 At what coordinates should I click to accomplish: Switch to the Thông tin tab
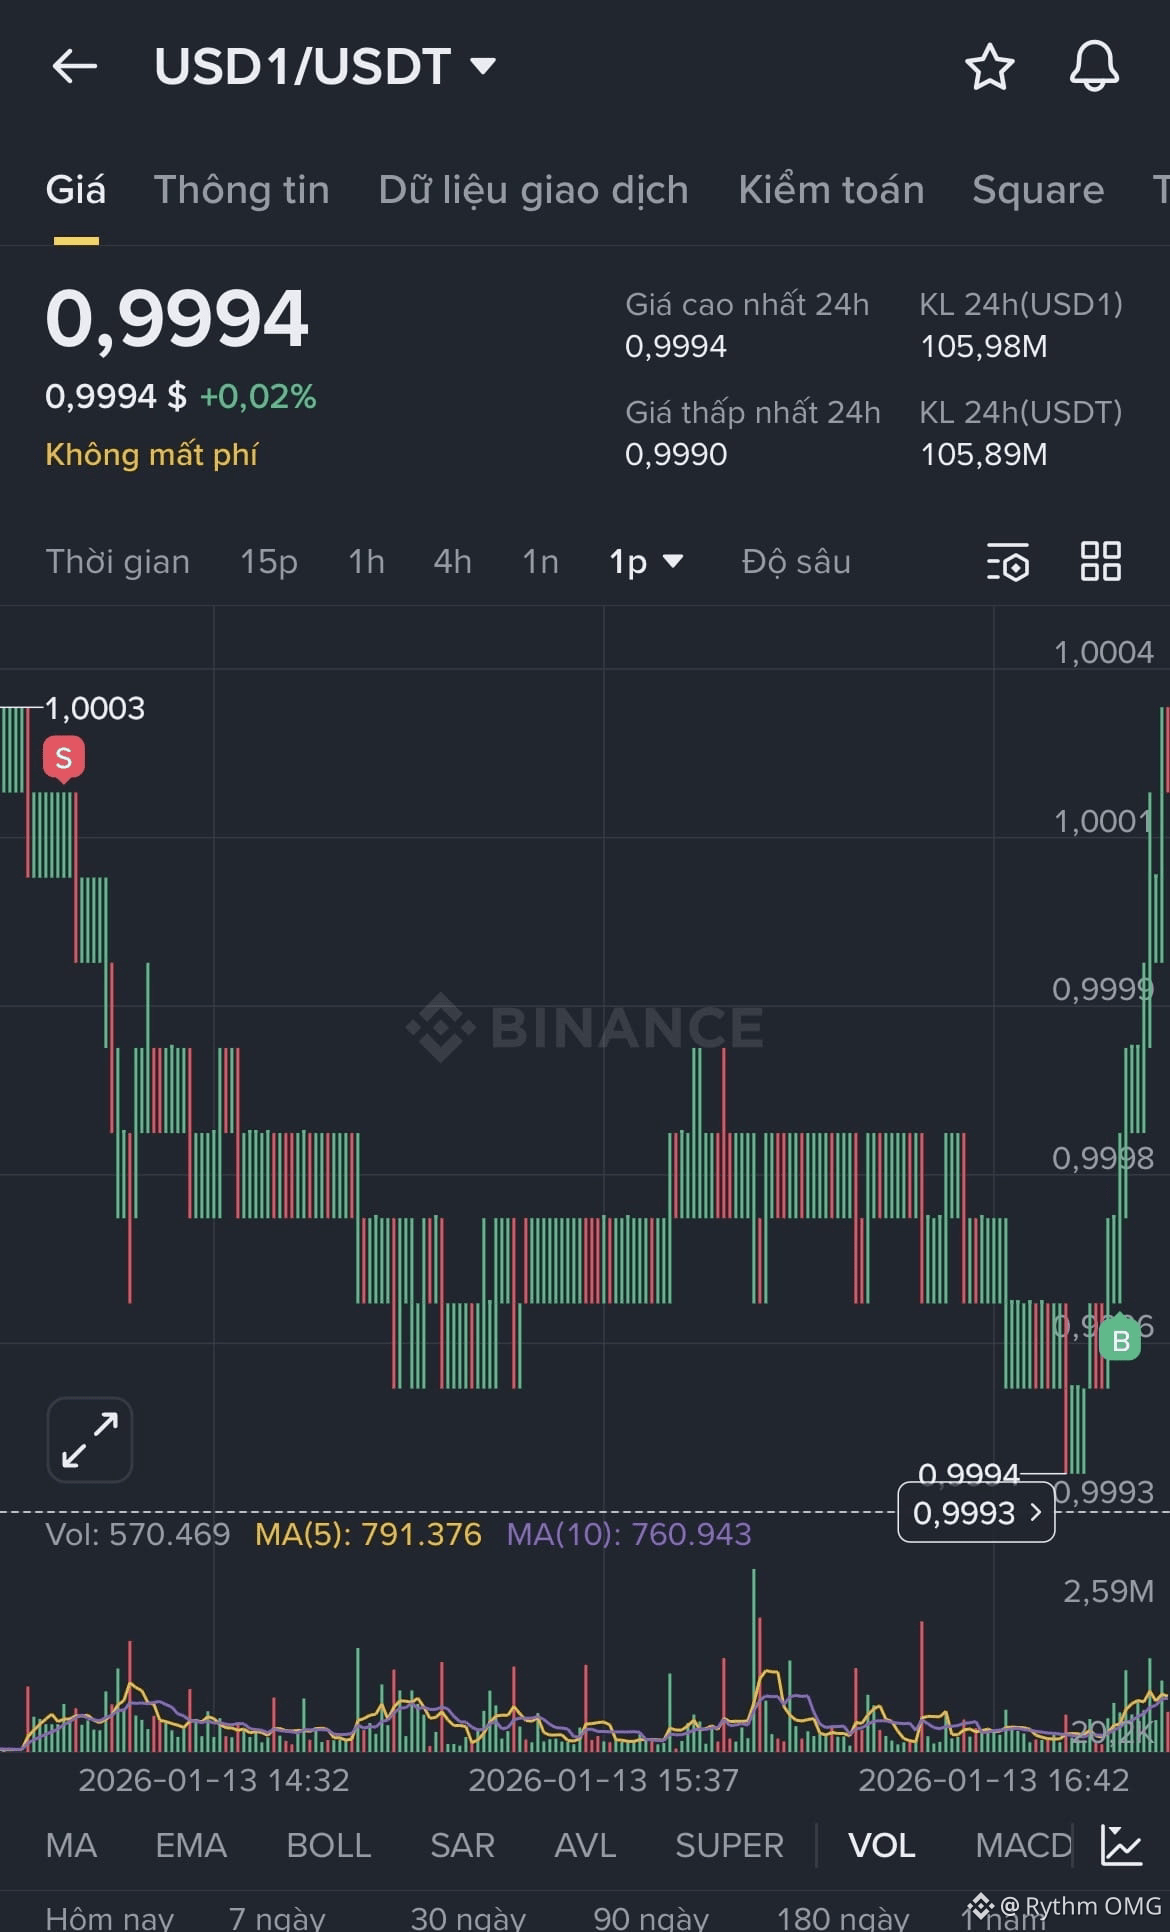[x=241, y=190]
